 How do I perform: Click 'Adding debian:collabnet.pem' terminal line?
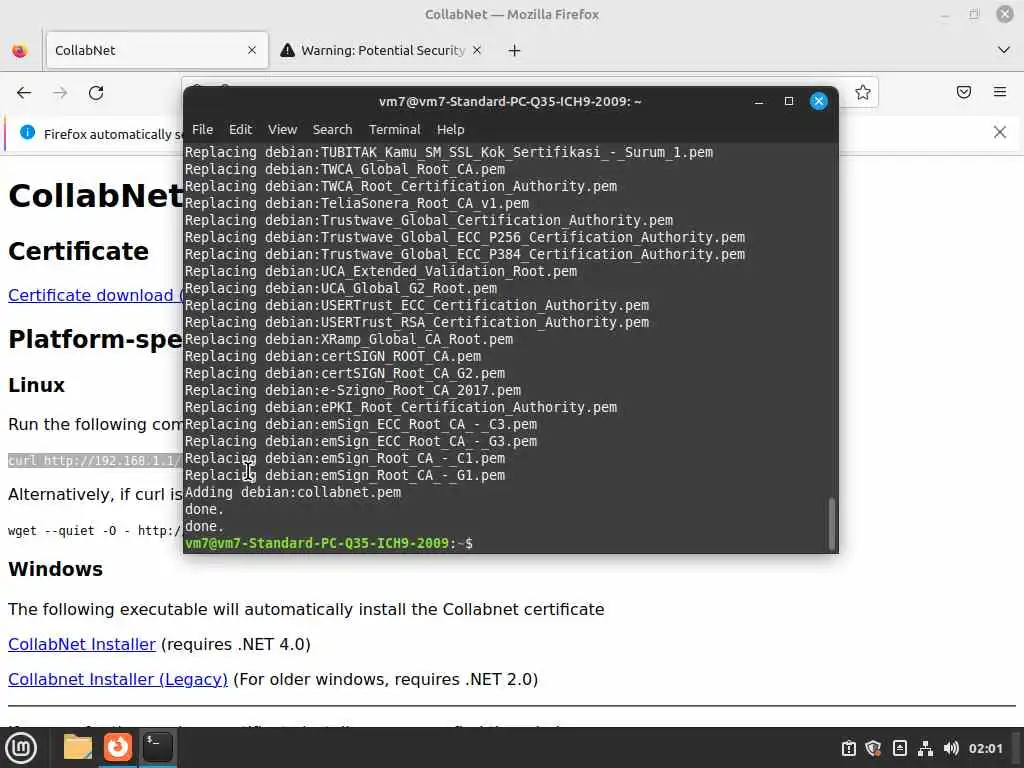point(293,492)
